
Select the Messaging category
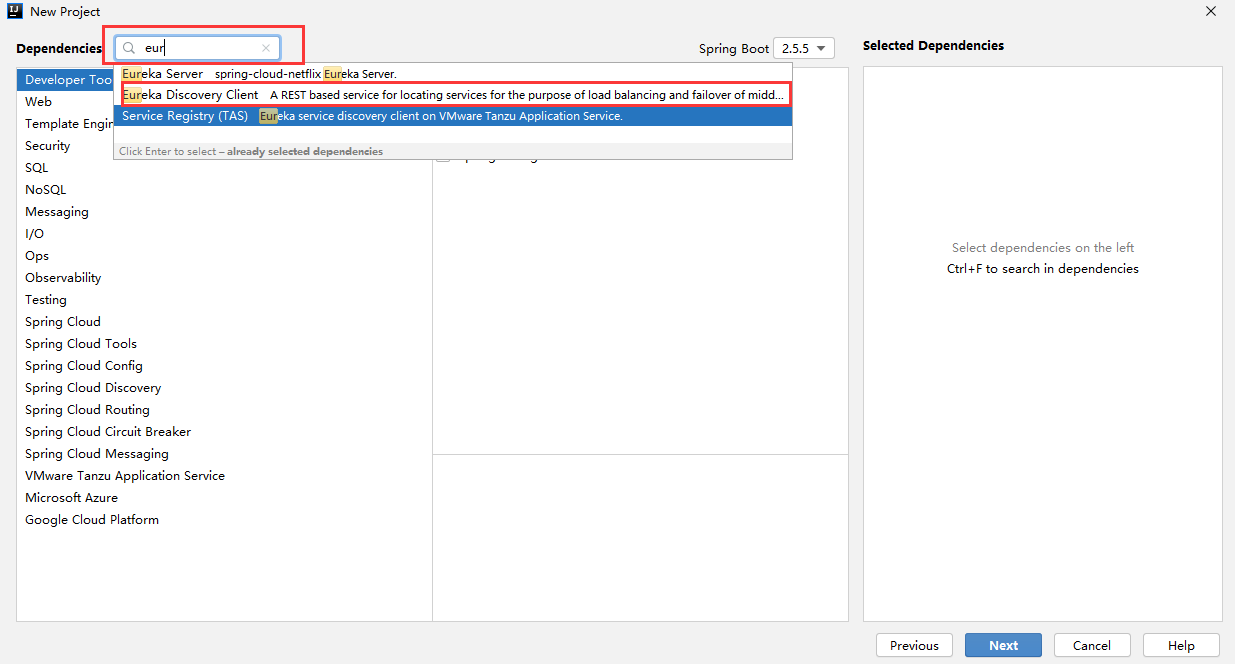point(224,212)
